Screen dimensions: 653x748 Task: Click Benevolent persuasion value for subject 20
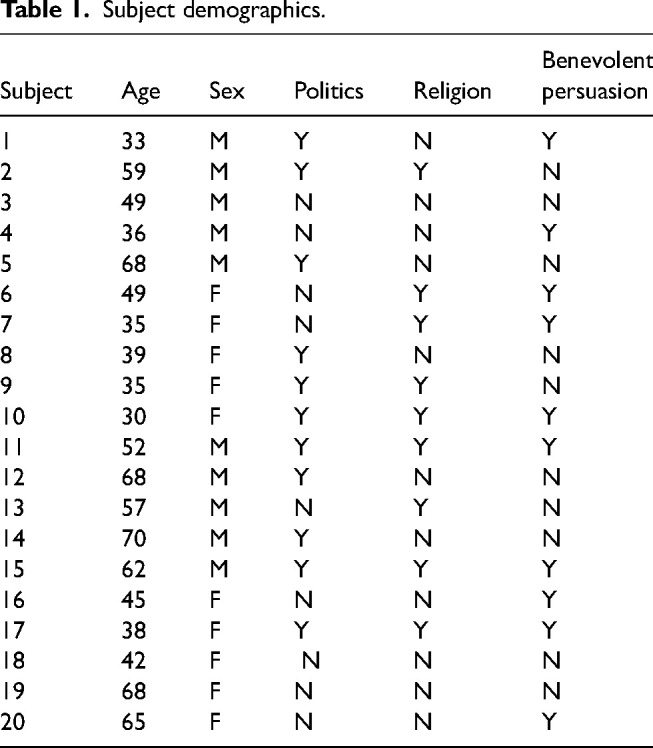(547, 717)
